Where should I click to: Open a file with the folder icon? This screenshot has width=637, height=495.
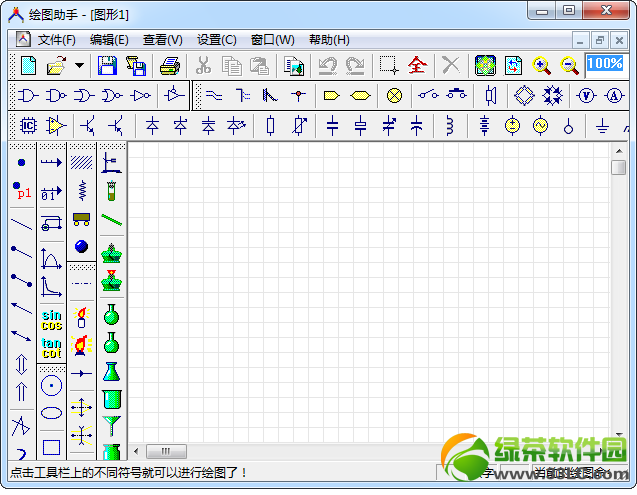coord(56,65)
